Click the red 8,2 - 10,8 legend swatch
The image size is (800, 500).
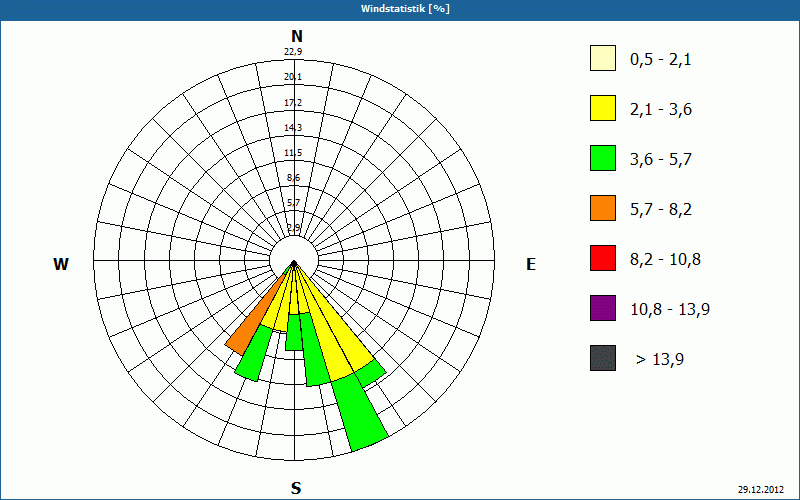point(603,258)
